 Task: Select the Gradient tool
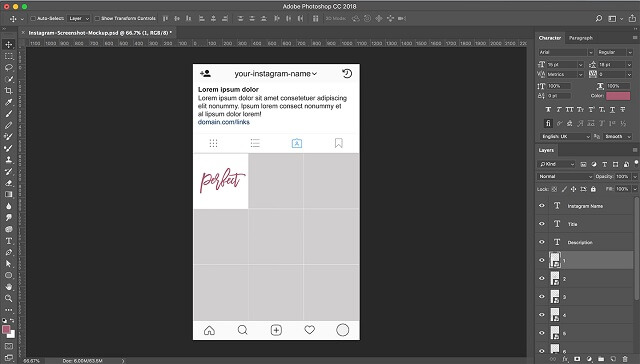coord(9,194)
